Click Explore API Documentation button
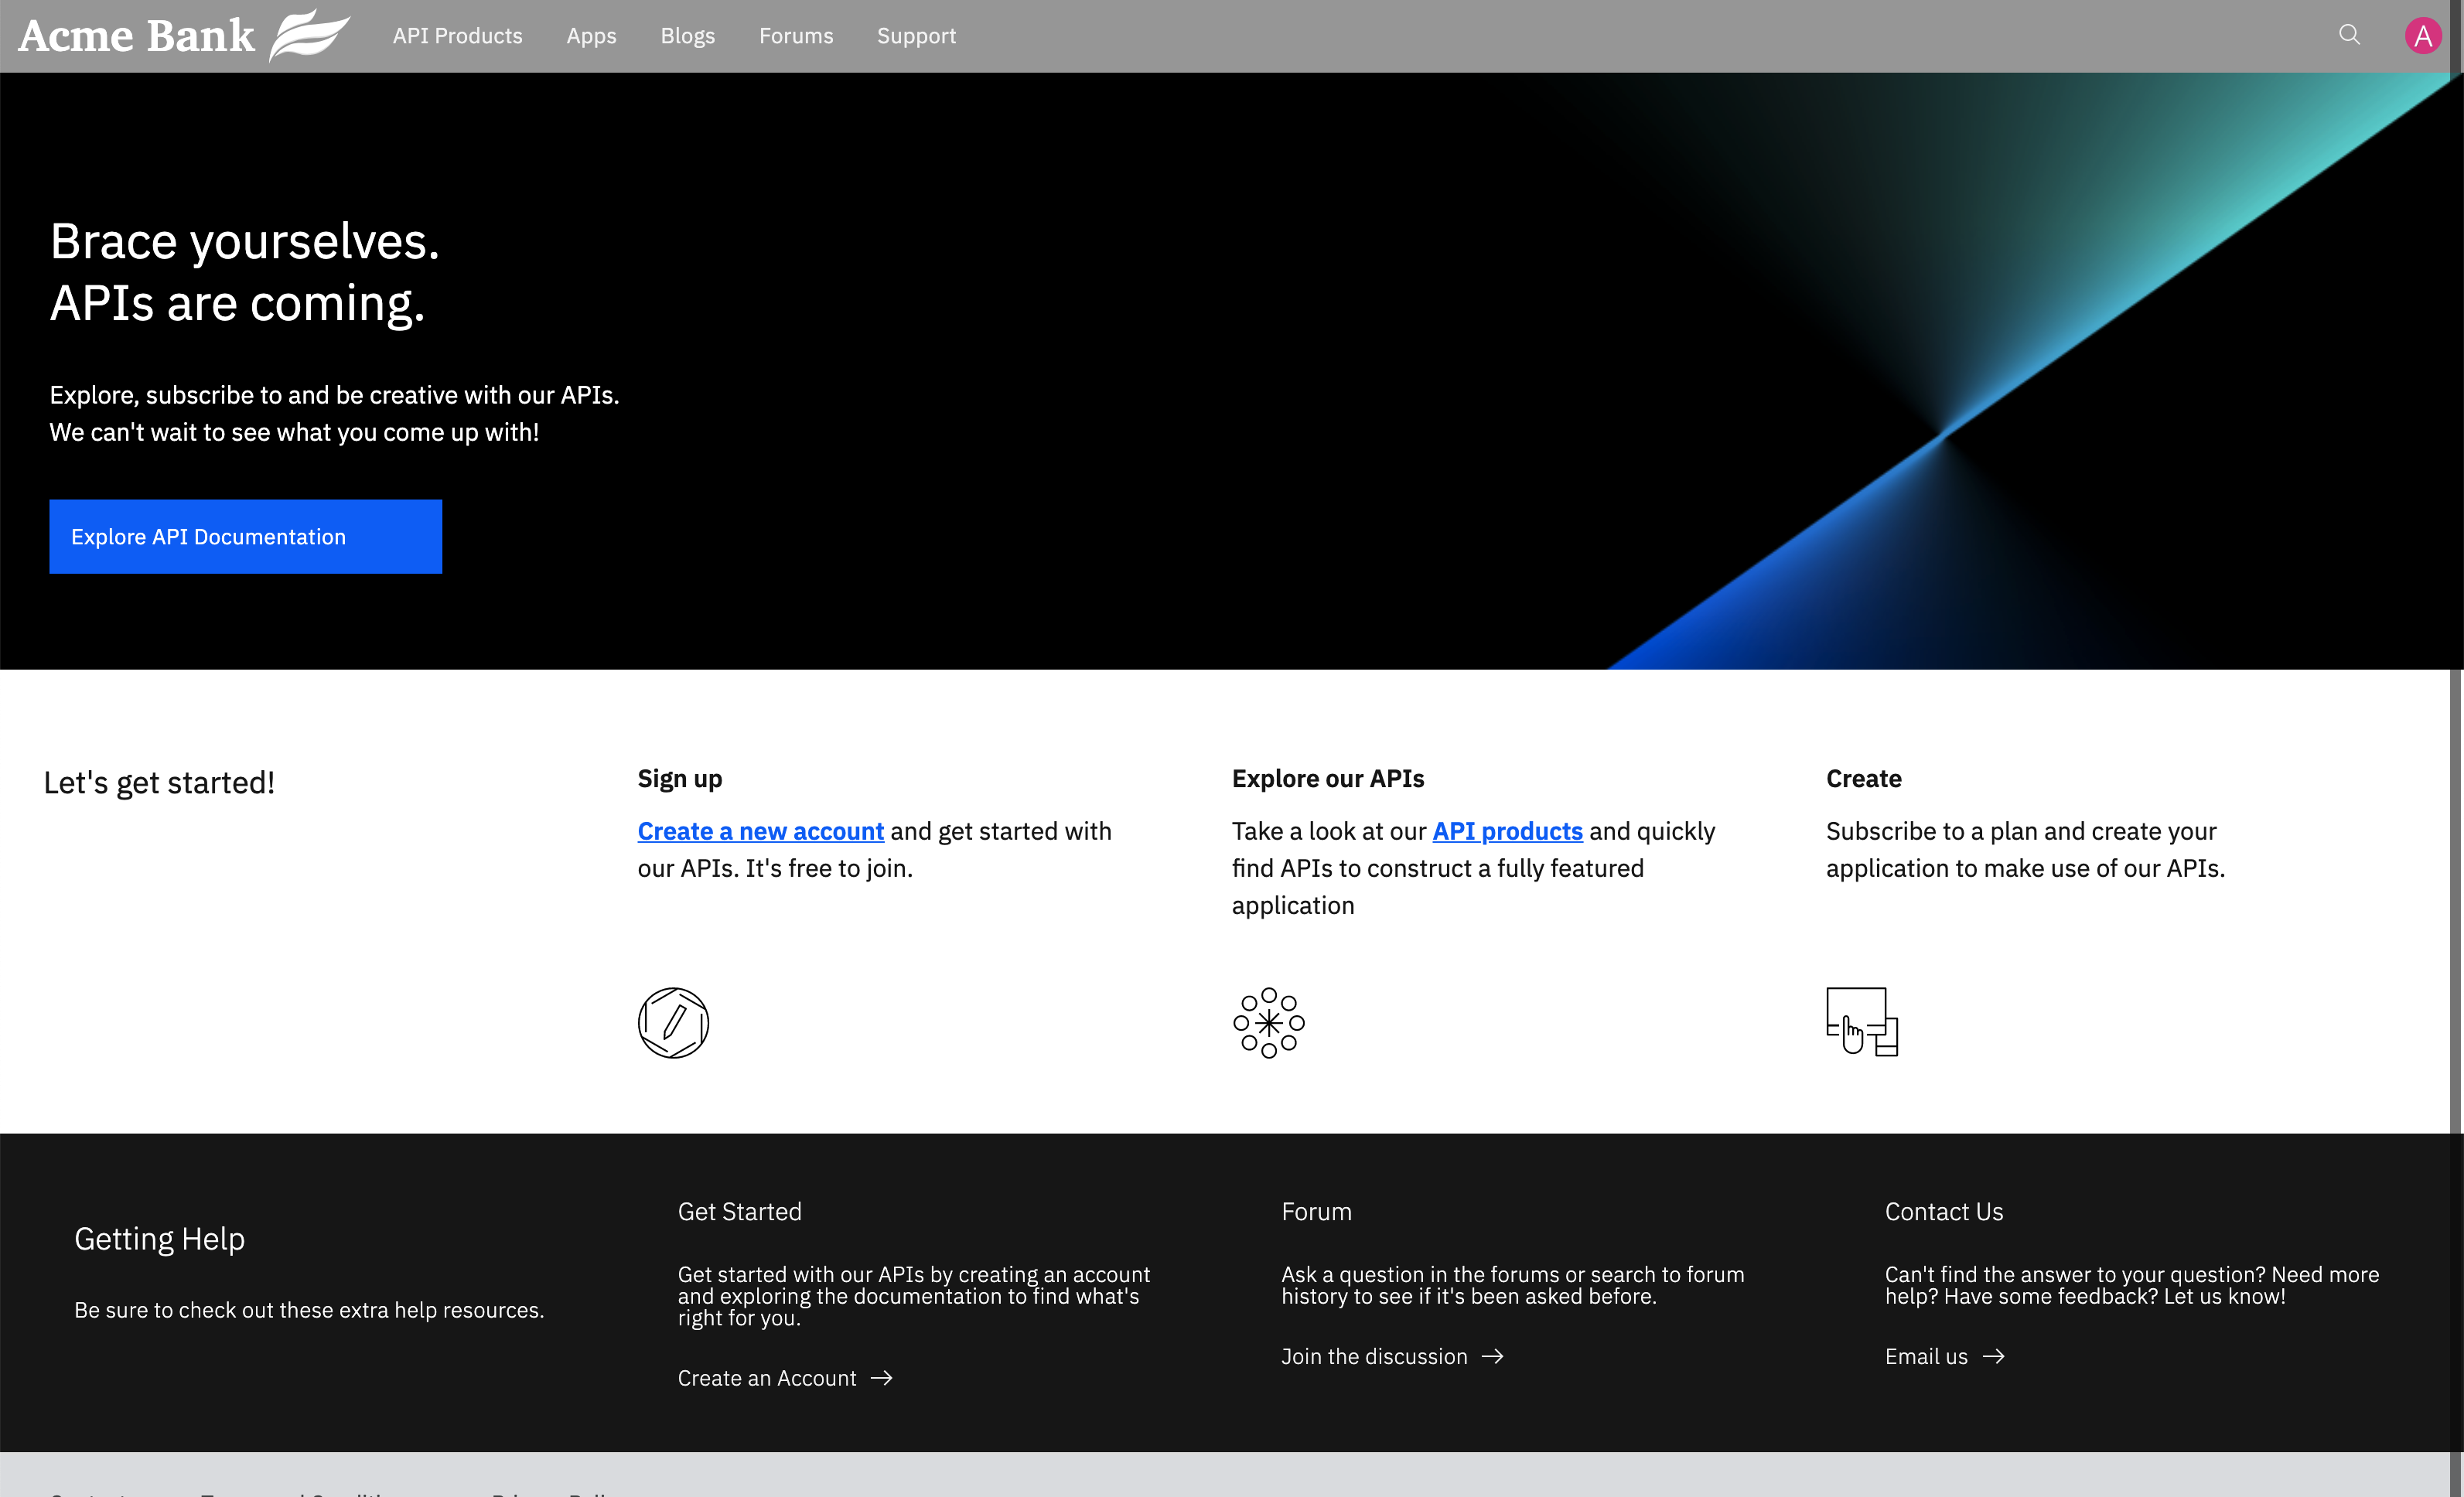 click(x=245, y=536)
